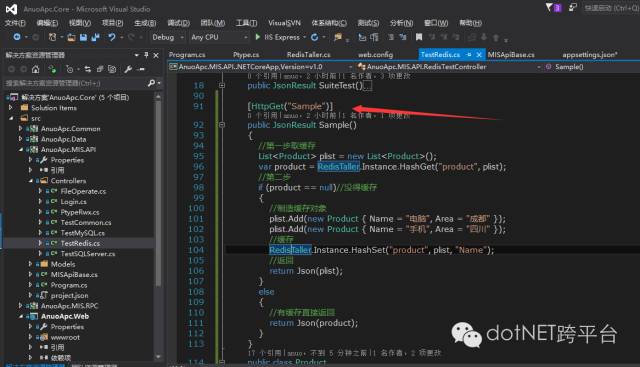Switch to the RedisTaller.cs tab
640x367 pixels.
click(309, 55)
